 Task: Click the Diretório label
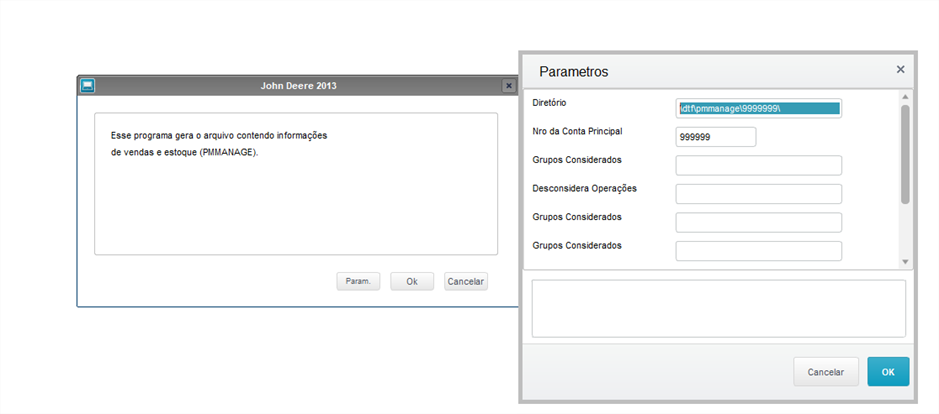point(549,102)
